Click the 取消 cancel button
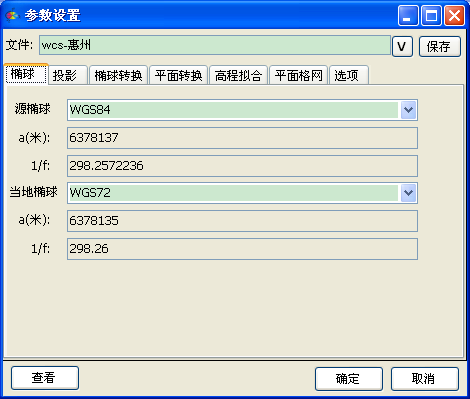 (x=425, y=379)
